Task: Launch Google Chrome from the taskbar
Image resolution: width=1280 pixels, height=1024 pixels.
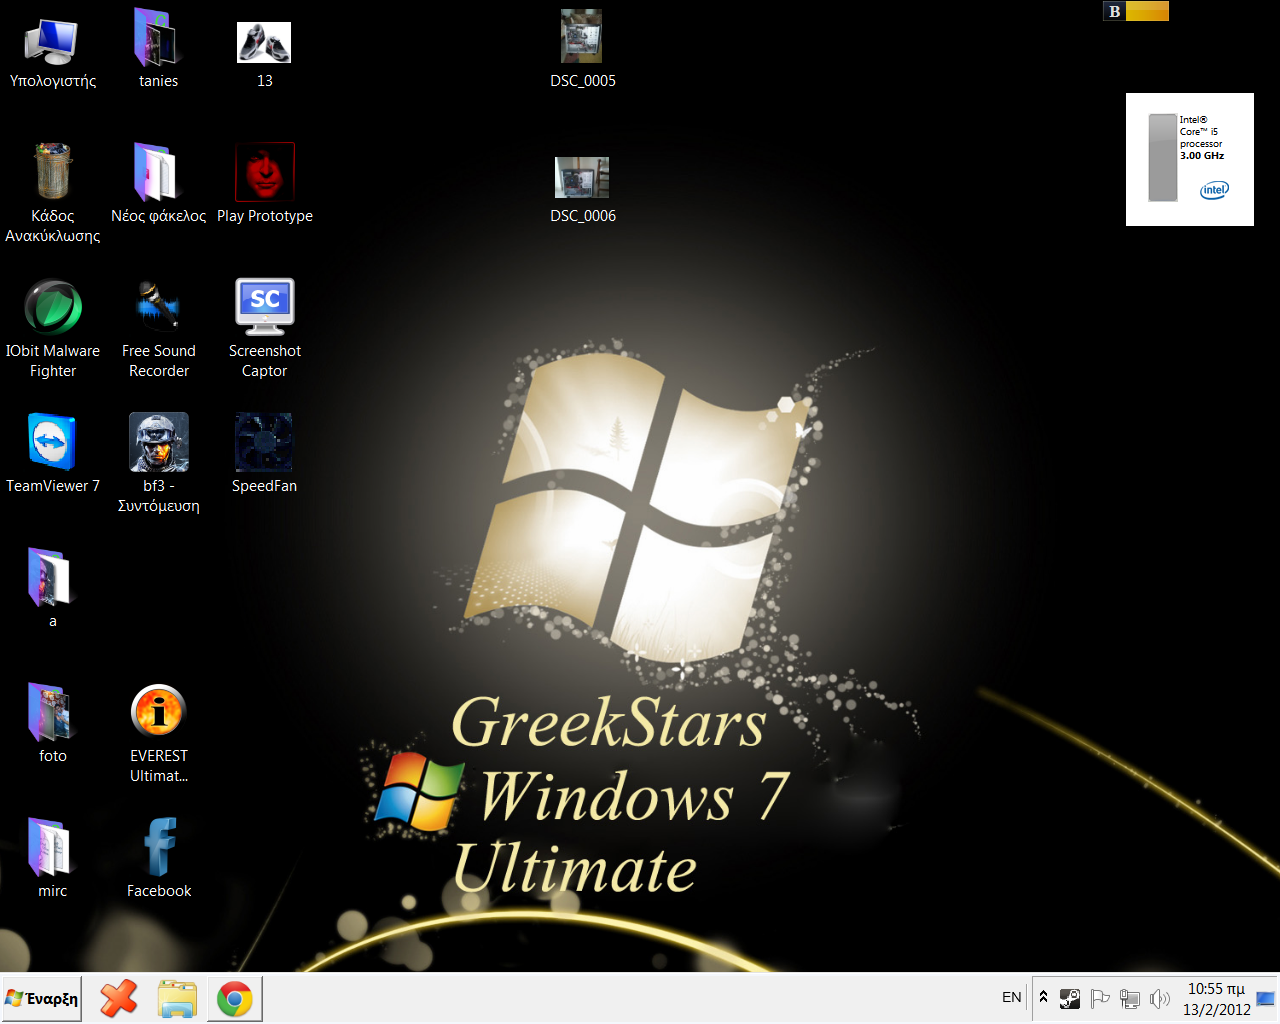Action: [x=235, y=998]
